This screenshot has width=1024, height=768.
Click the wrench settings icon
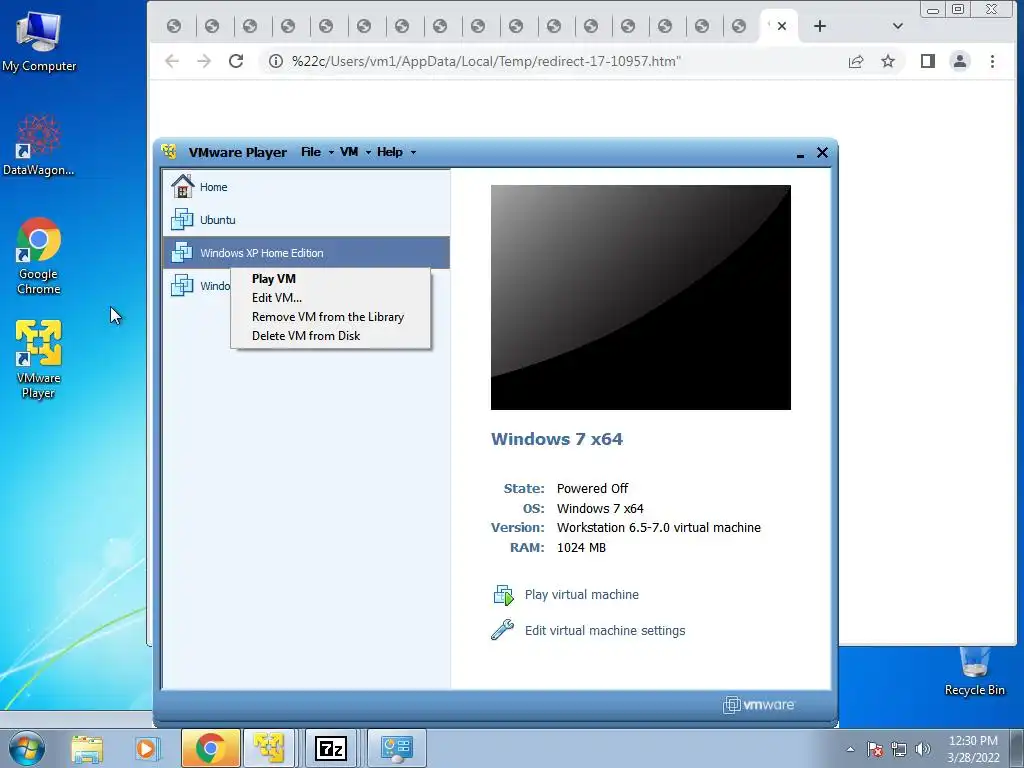502,630
